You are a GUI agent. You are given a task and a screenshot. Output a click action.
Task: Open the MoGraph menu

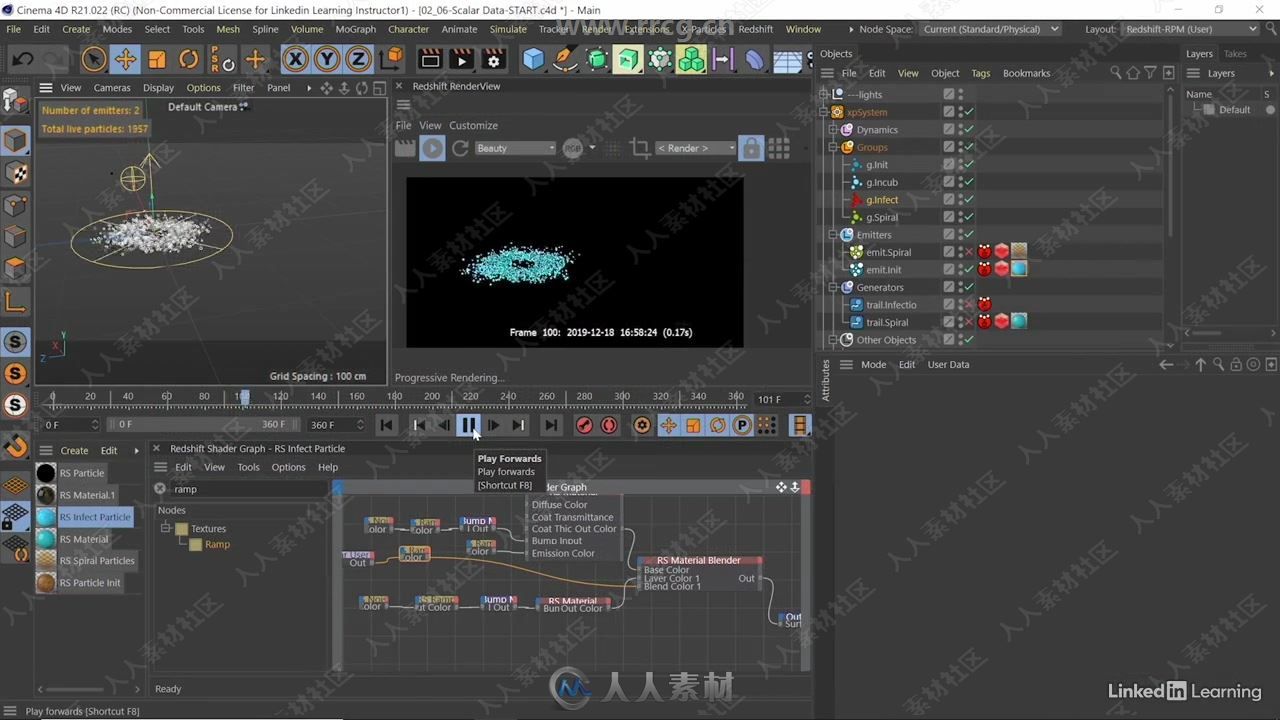pos(355,29)
